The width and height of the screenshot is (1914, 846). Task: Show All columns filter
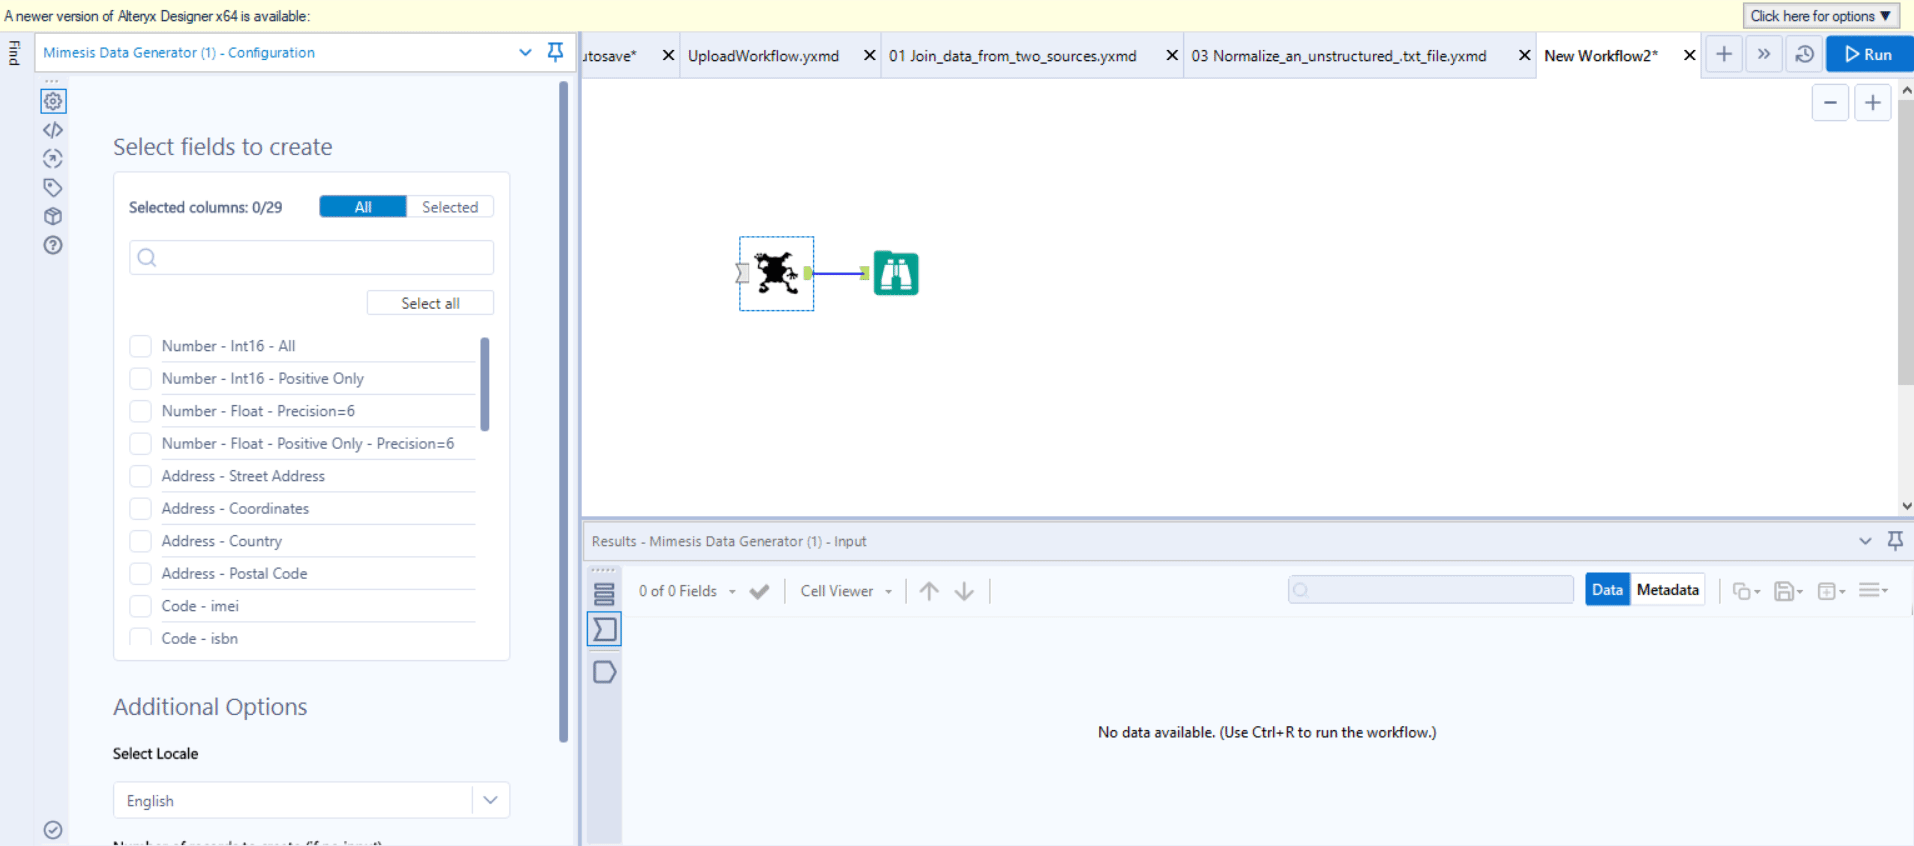(363, 207)
